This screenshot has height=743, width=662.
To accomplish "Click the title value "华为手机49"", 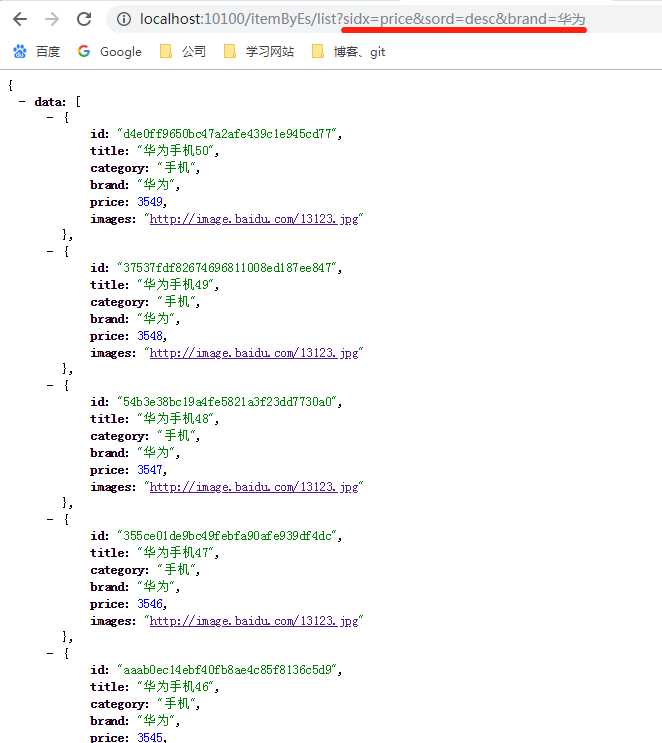I will coord(176,285).
